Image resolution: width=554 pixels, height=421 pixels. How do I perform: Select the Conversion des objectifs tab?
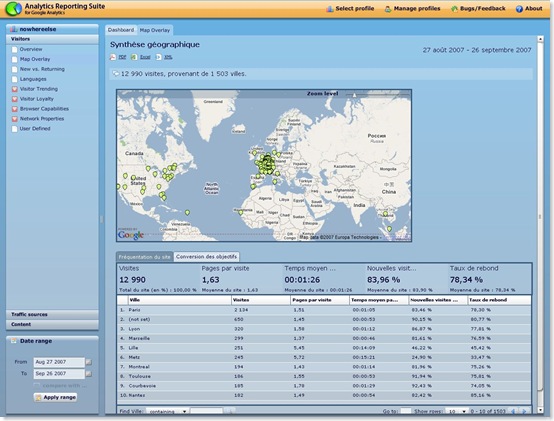[206, 257]
